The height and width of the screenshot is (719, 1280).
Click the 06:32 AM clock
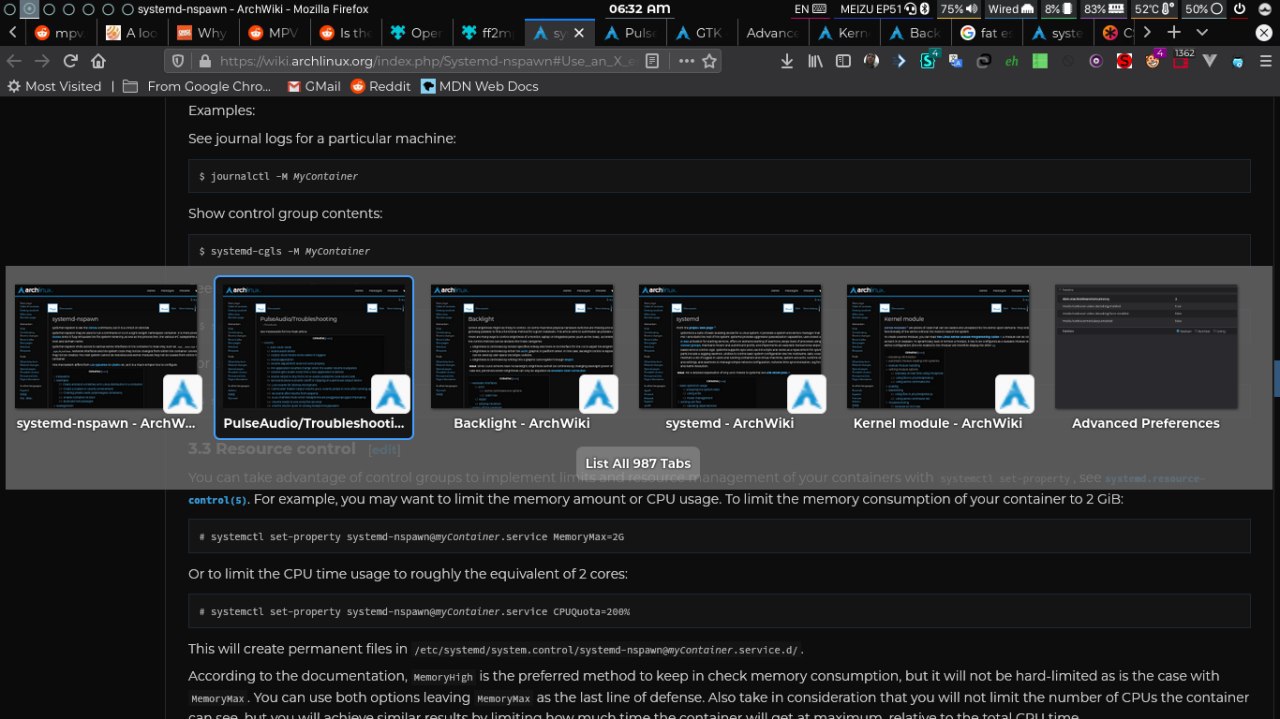(x=639, y=8)
